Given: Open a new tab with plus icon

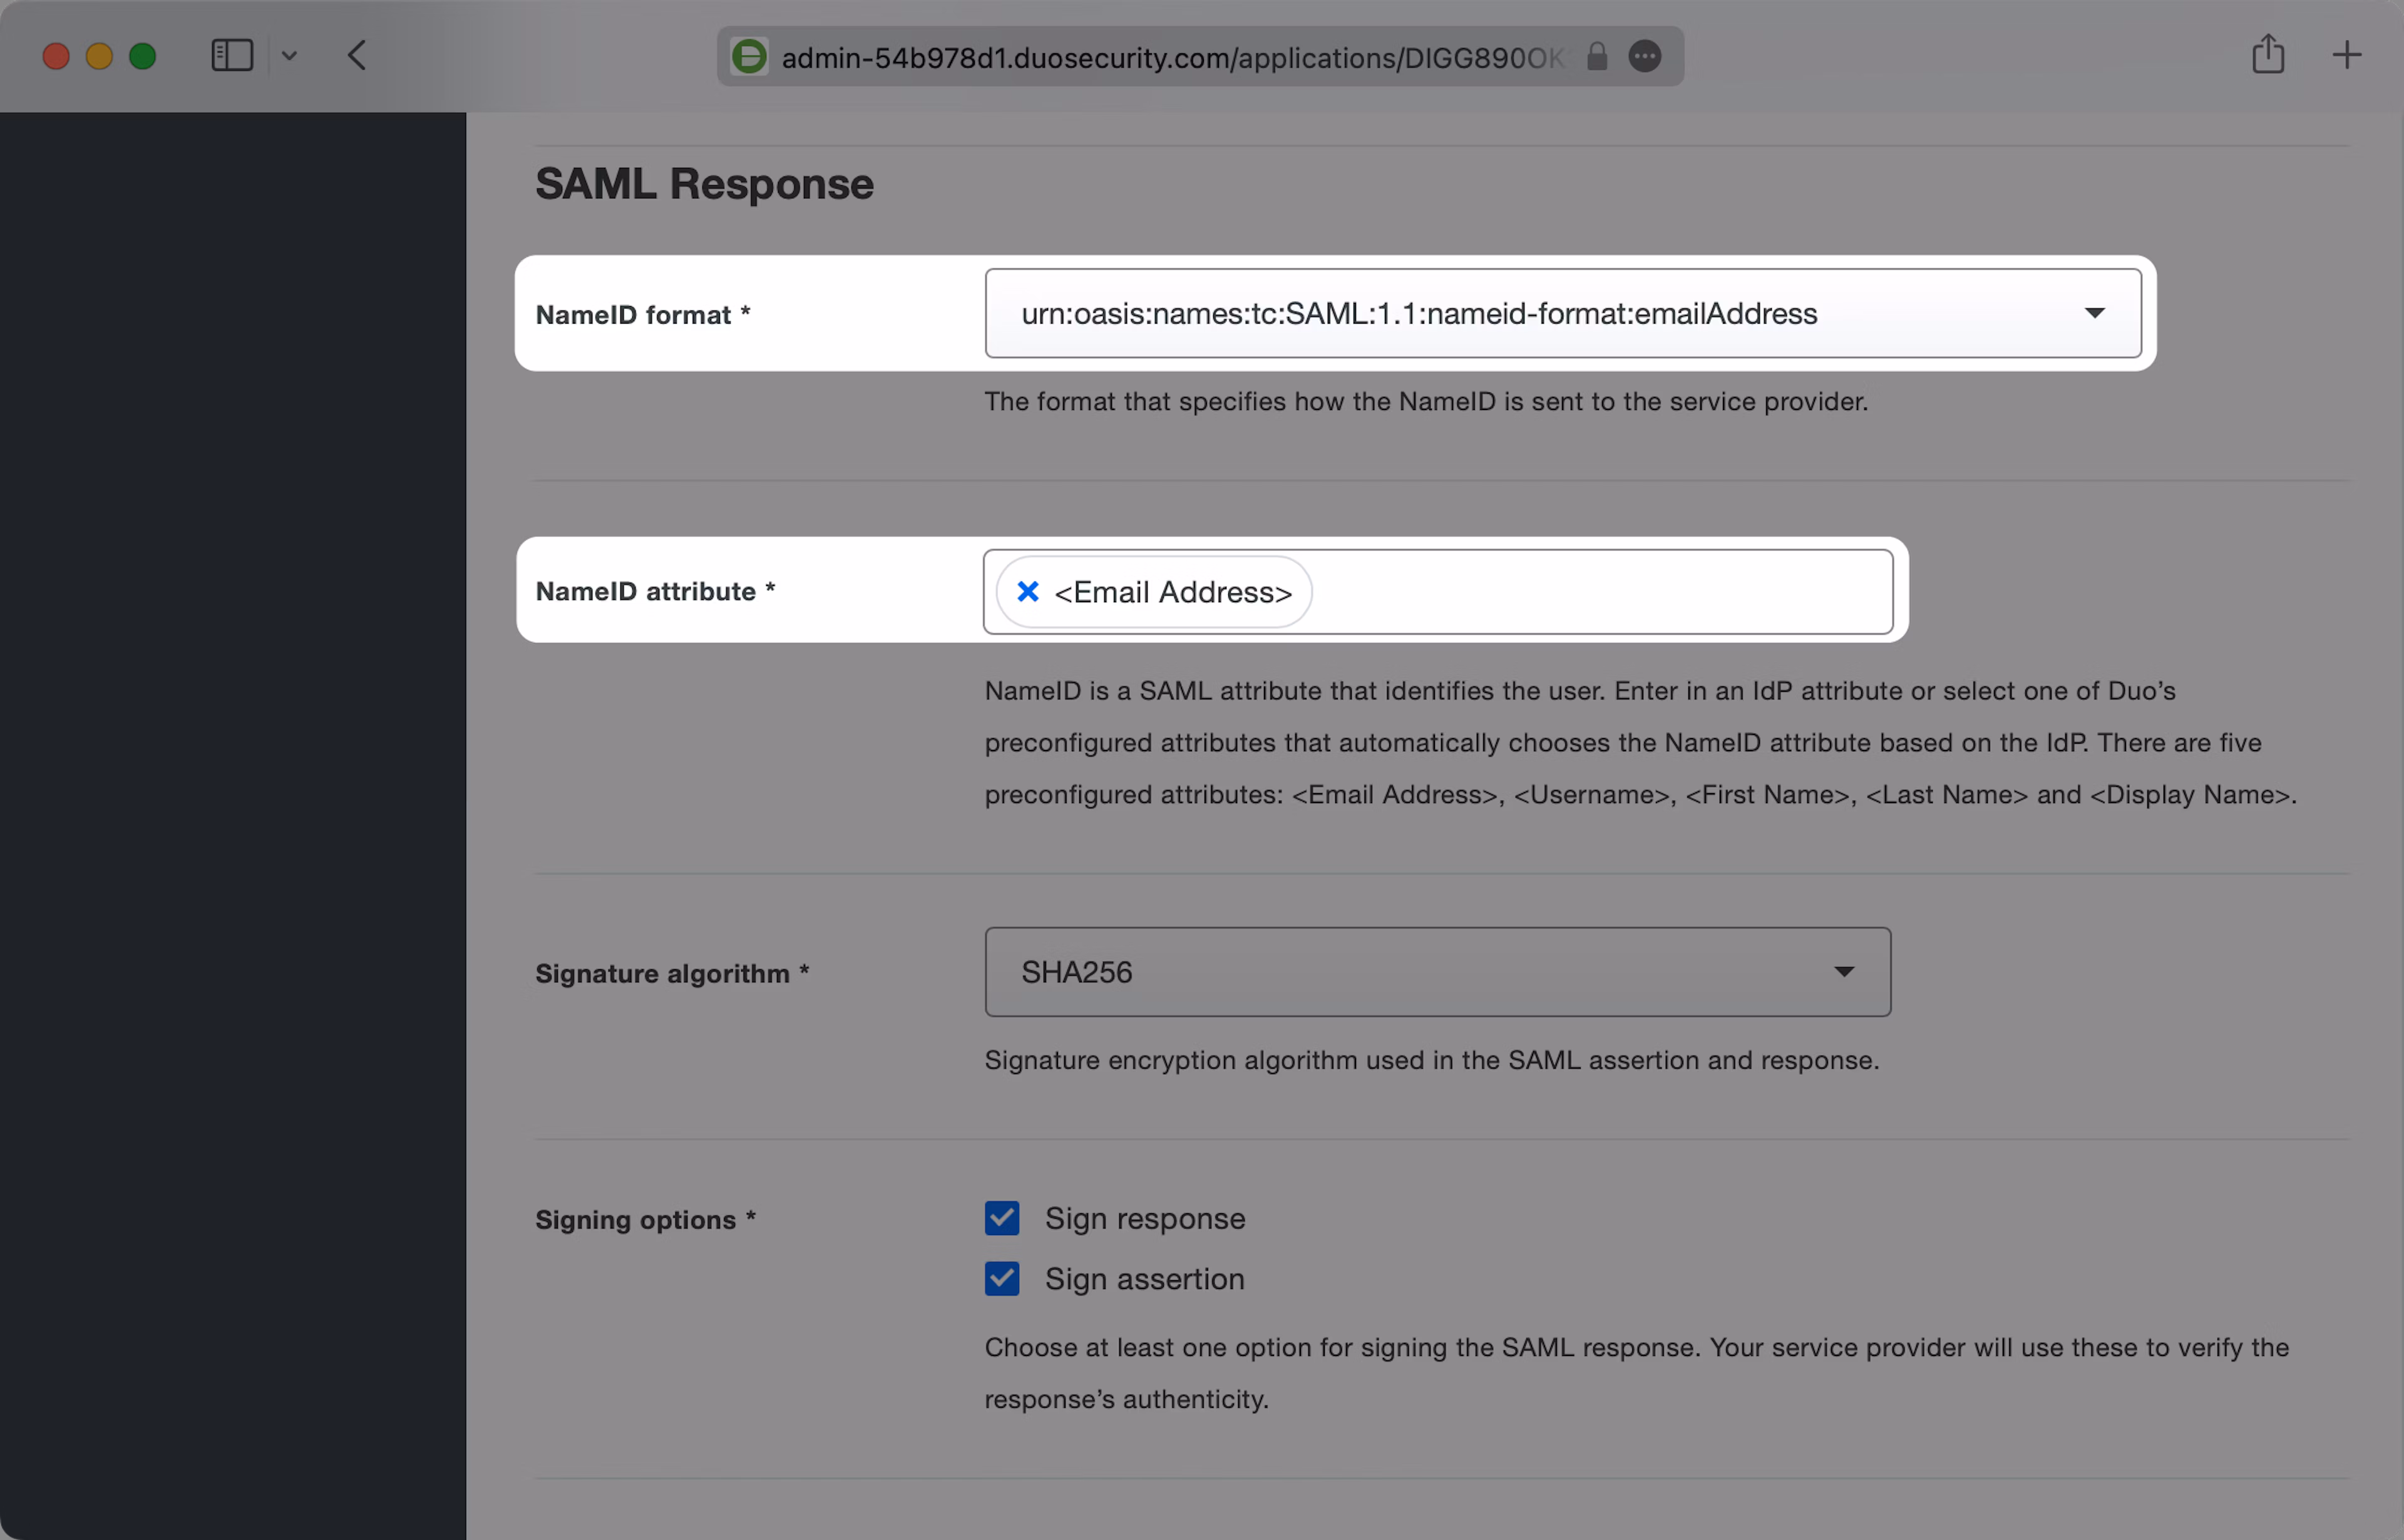Looking at the screenshot, I should coord(2346,55).
